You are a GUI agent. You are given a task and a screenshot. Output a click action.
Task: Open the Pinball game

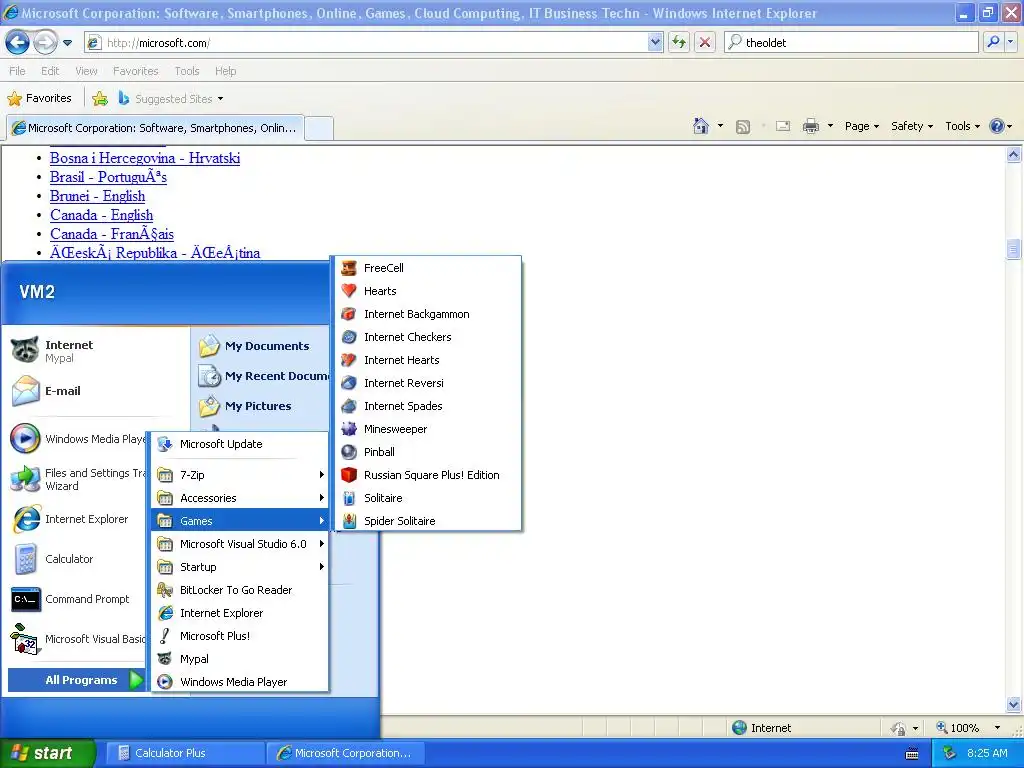click(x=428, y=452)
